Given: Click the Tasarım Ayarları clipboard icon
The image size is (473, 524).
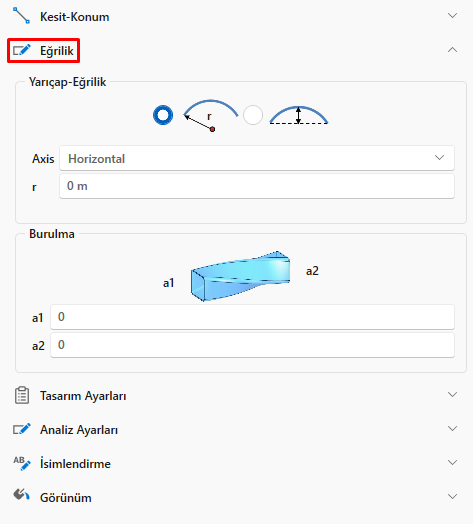Looking at the screenshot, I should coord(22,396).
